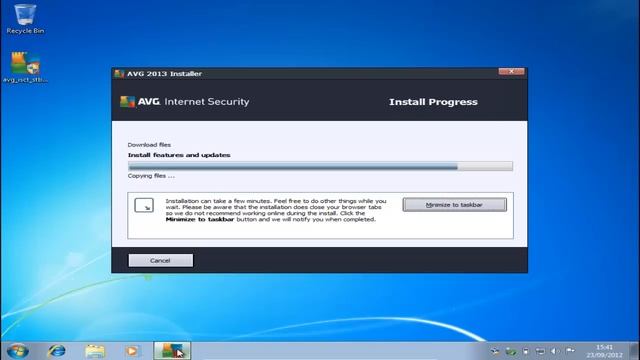Click the 'Install Progress' heading
The height and width of the screenshot is (360, 640).
click(x=433, y=102)
